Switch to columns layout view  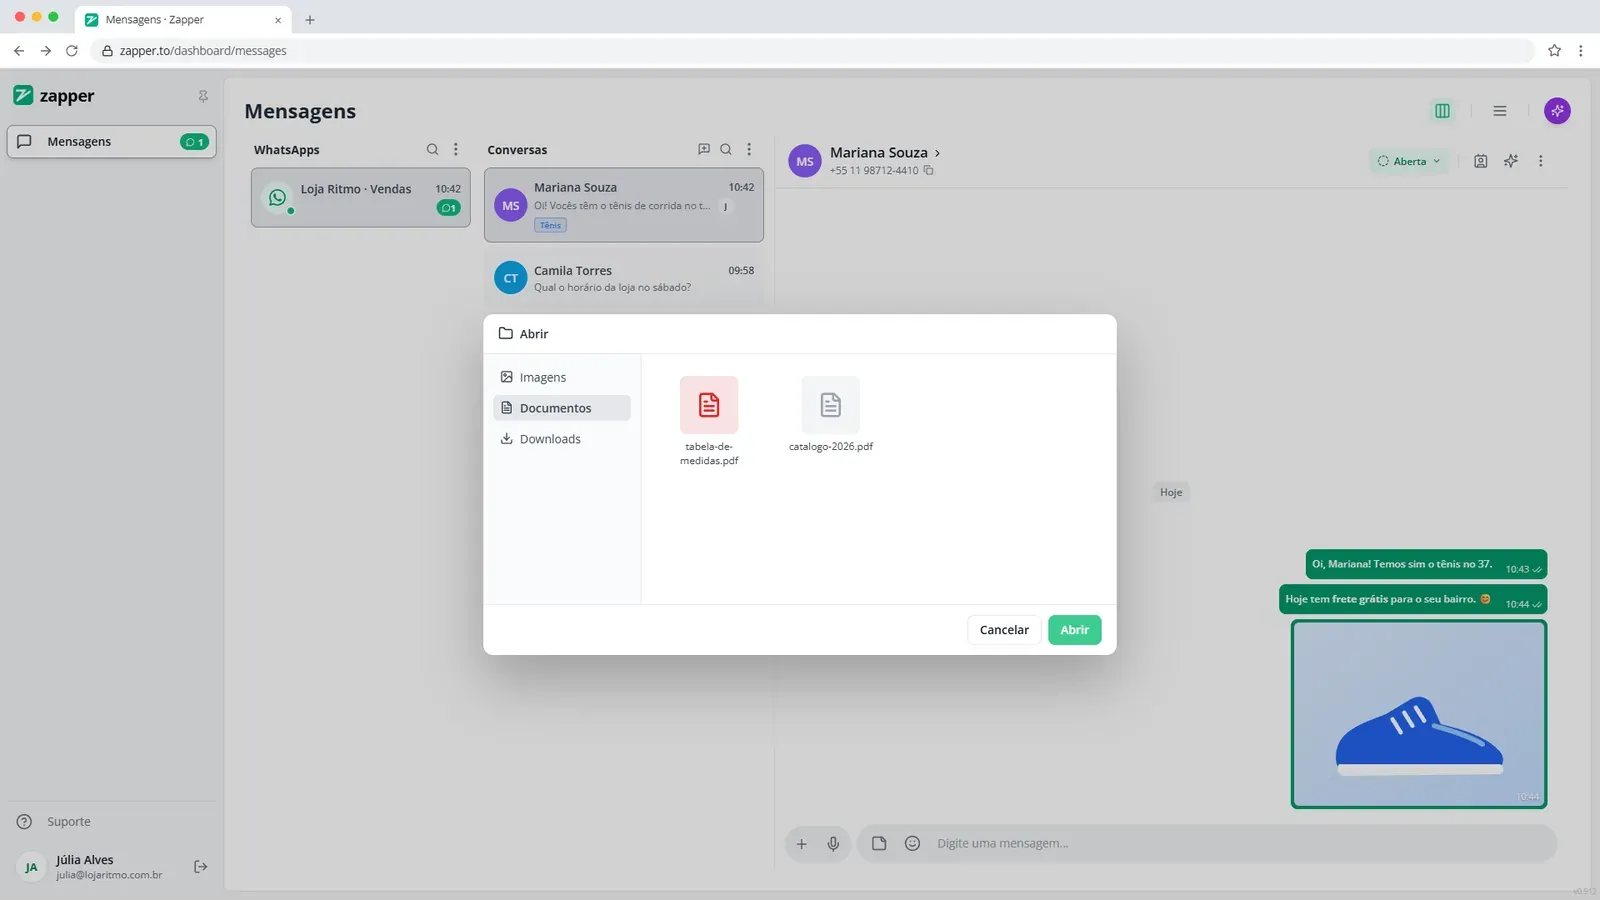(x=1442, y=111)
